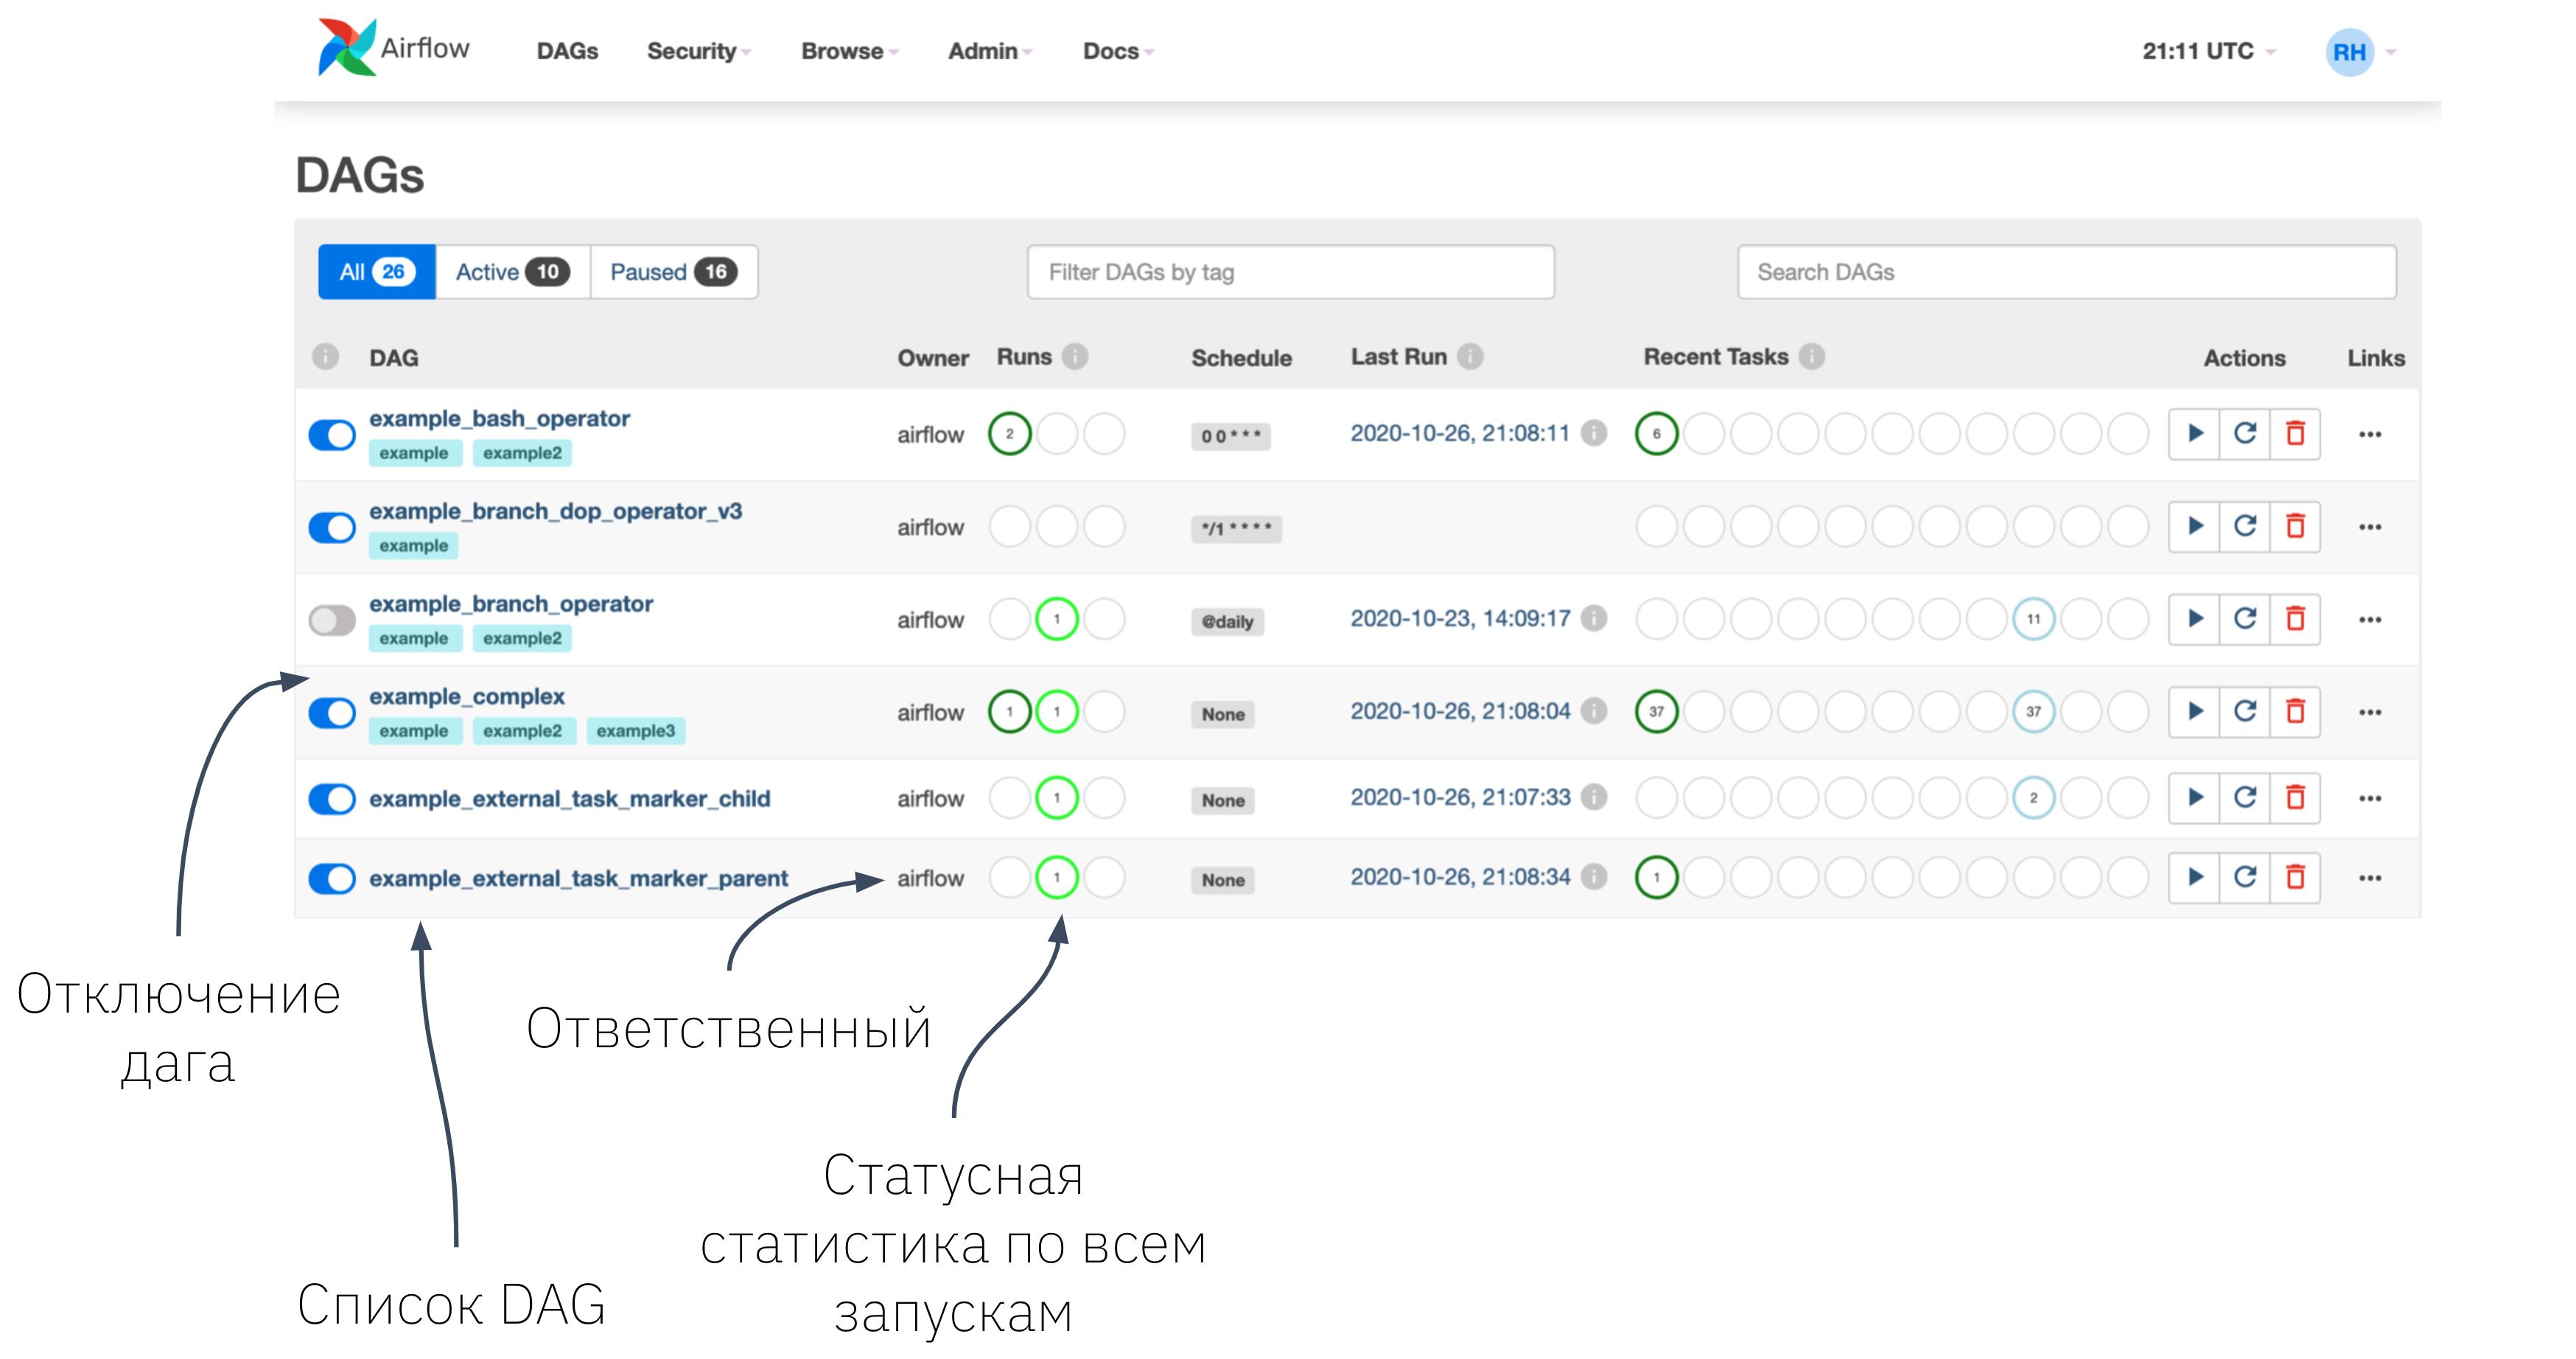The image size is (2576, 1359).
Task: Refresh the example_branch_dop_operator_v3 DAG
Action: coord(2245,526)
